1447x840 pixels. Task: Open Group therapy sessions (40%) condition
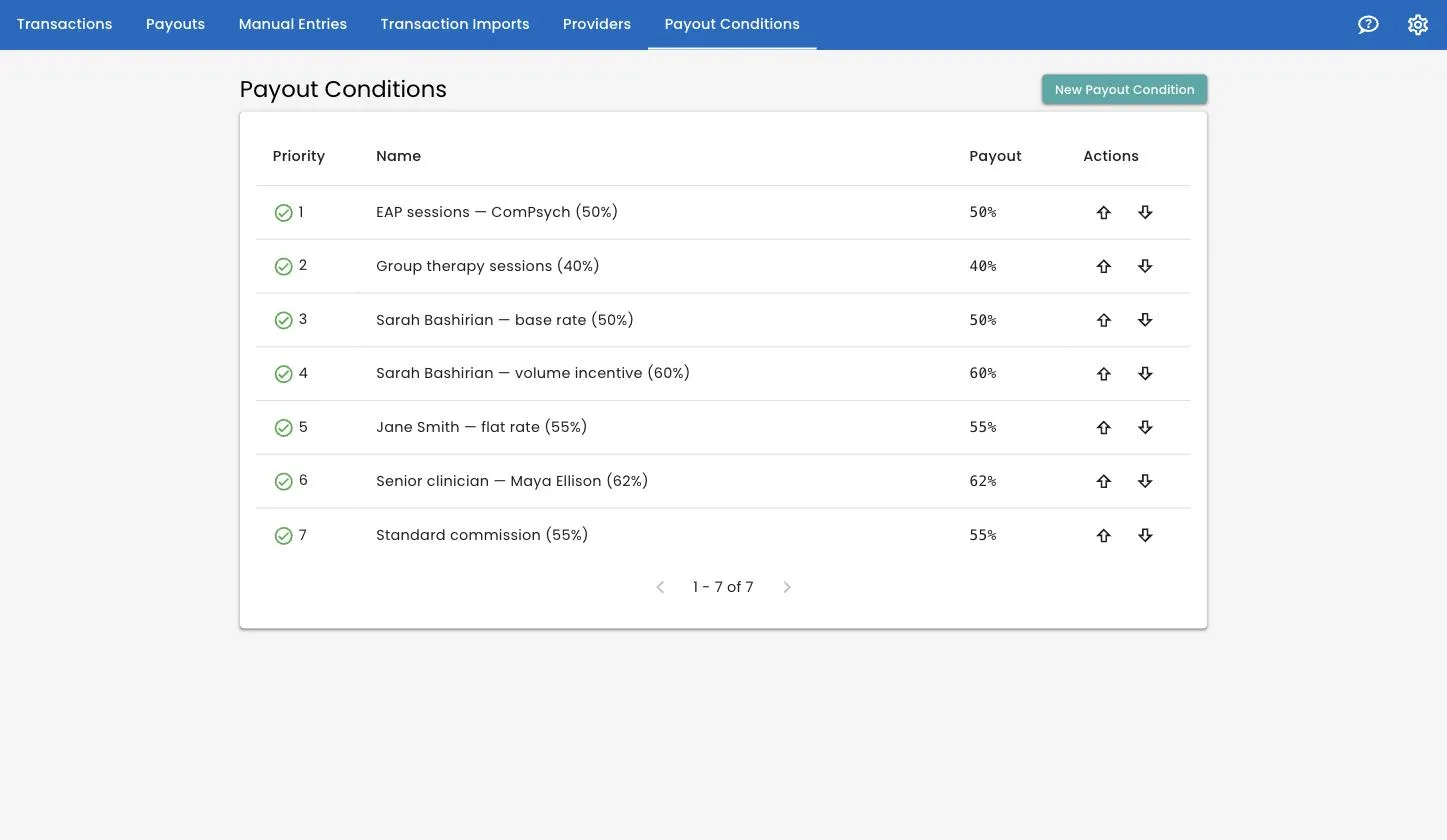[488, 266]
